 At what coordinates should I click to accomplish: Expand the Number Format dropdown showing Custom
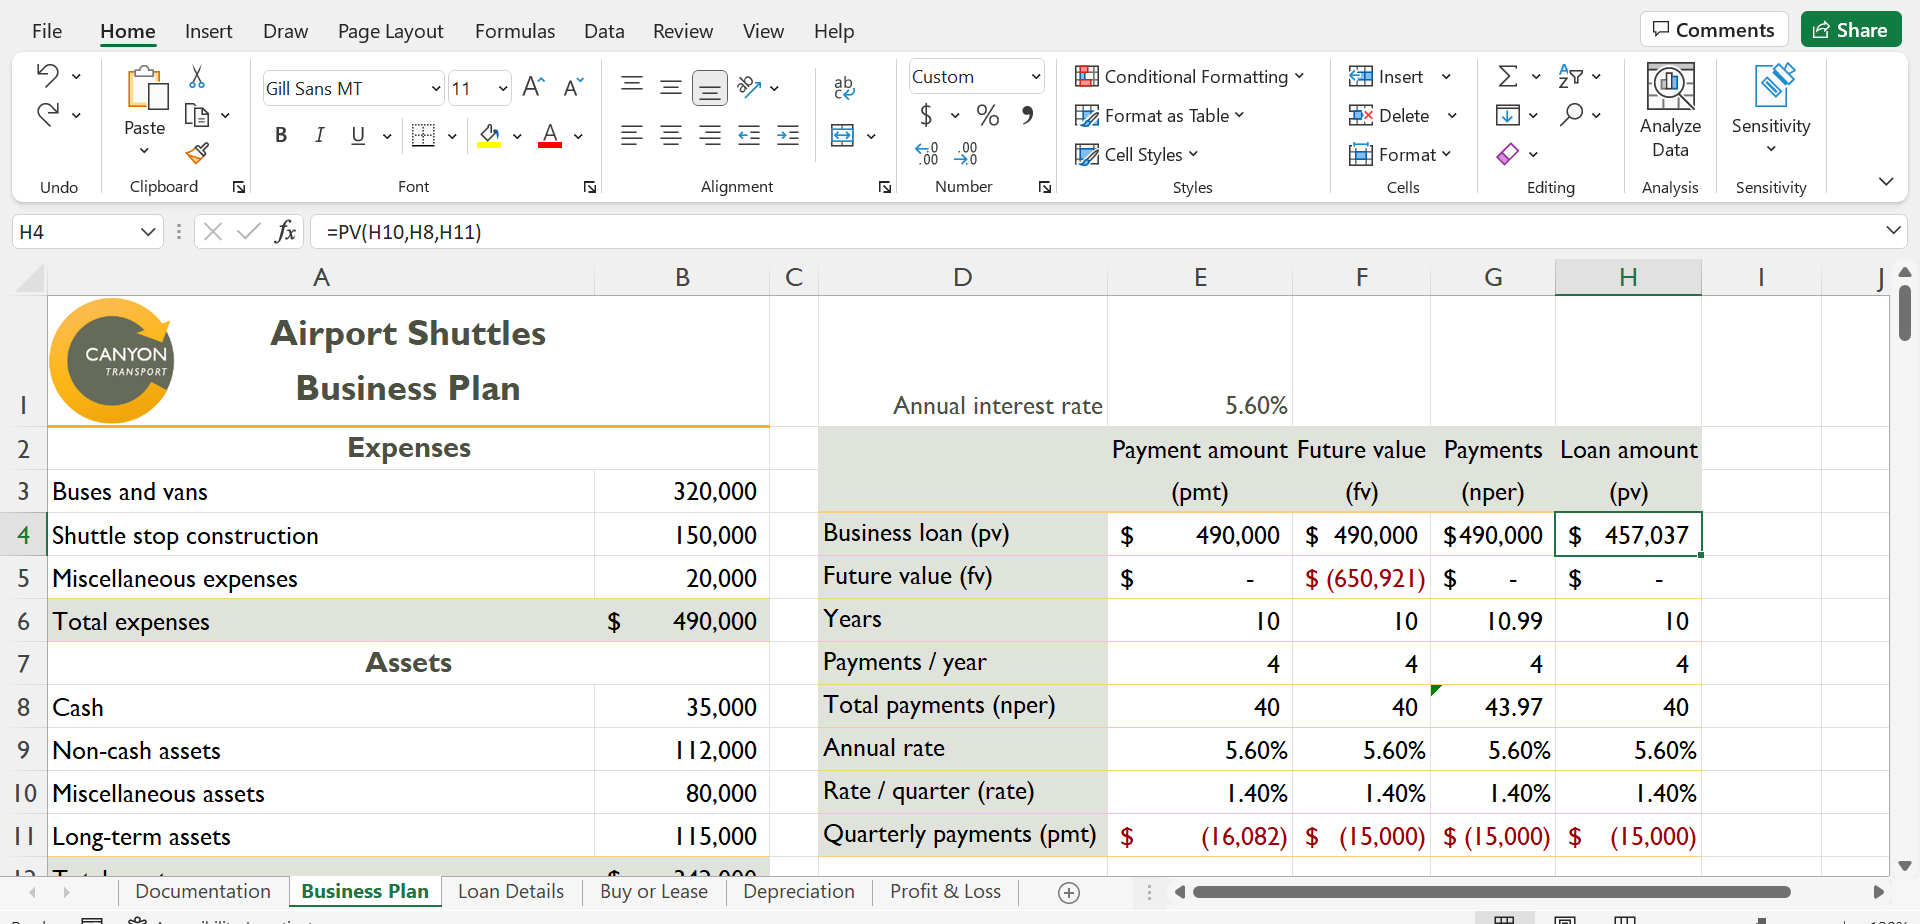point(1035,77)
